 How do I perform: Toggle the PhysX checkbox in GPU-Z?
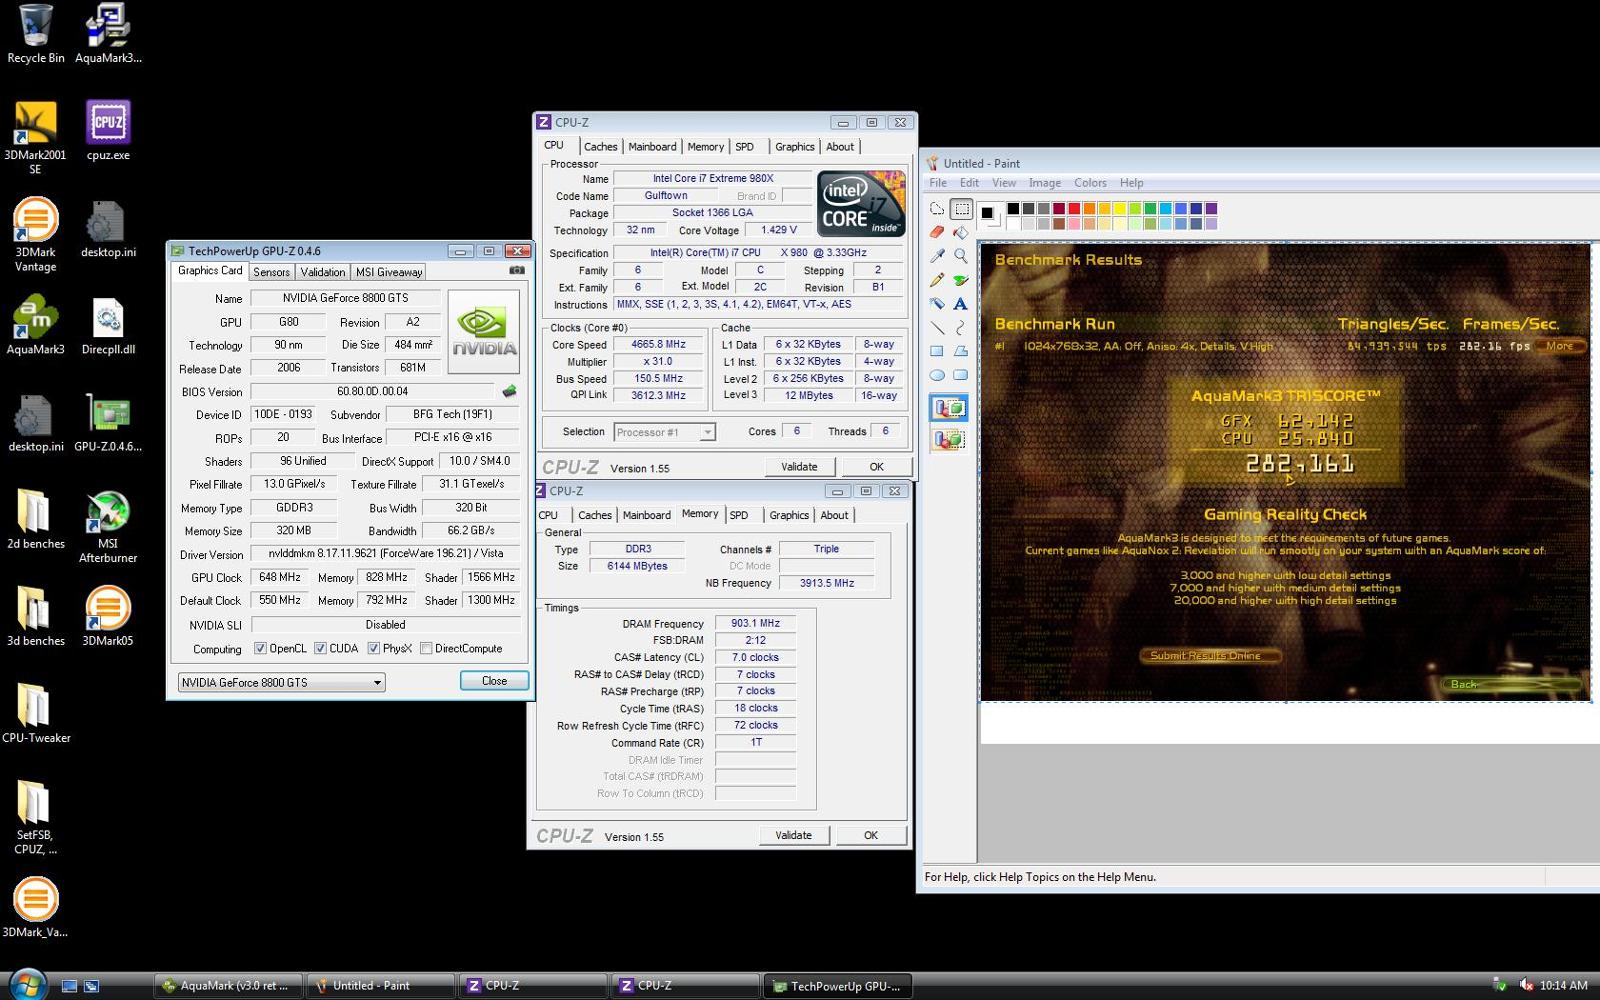point(373,649)
